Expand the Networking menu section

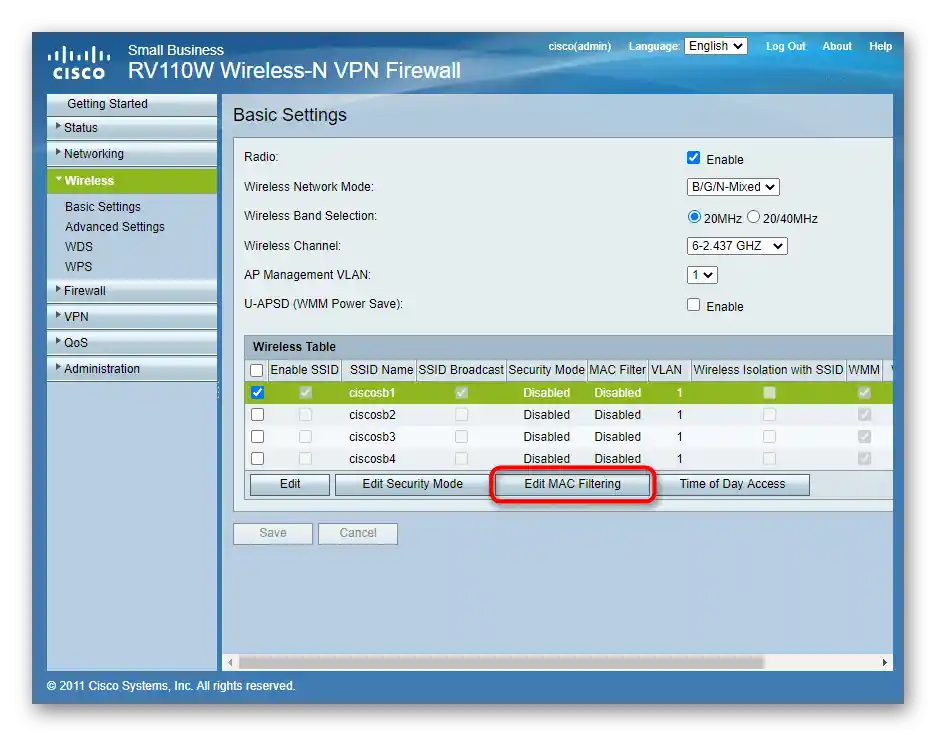click(132, 153)
